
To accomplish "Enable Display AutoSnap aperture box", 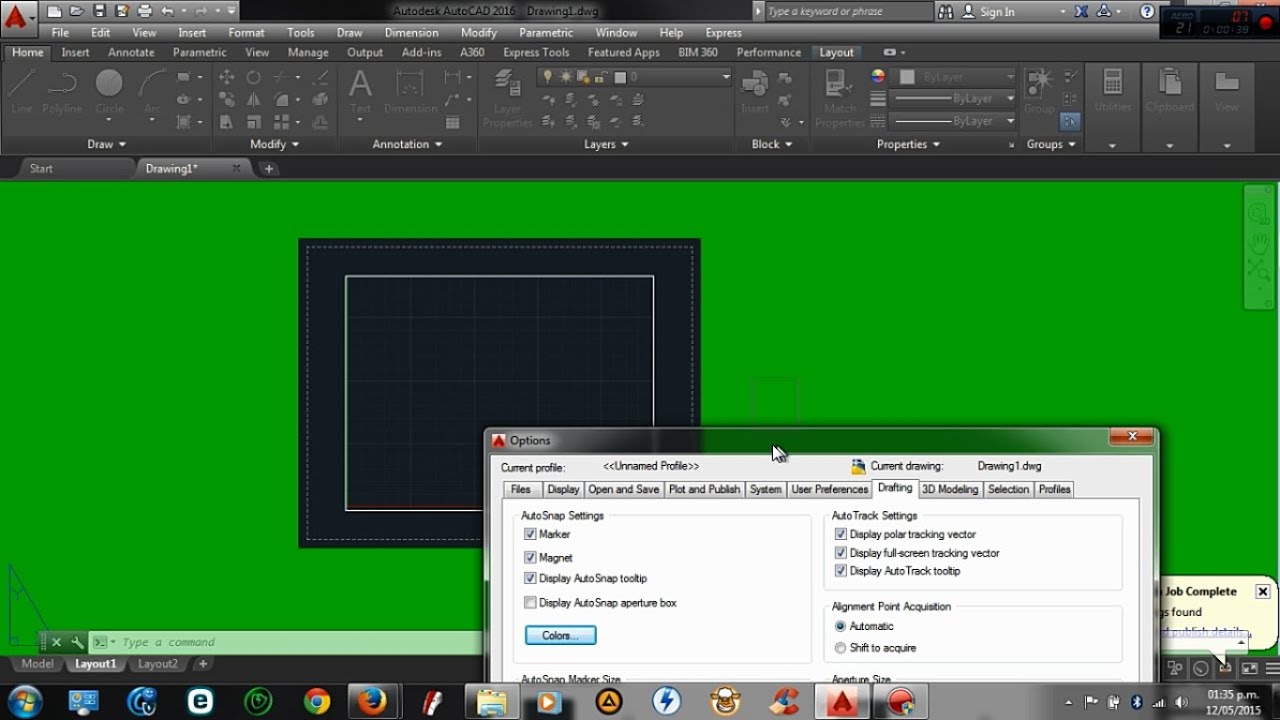I will click(x=530, y=603).
